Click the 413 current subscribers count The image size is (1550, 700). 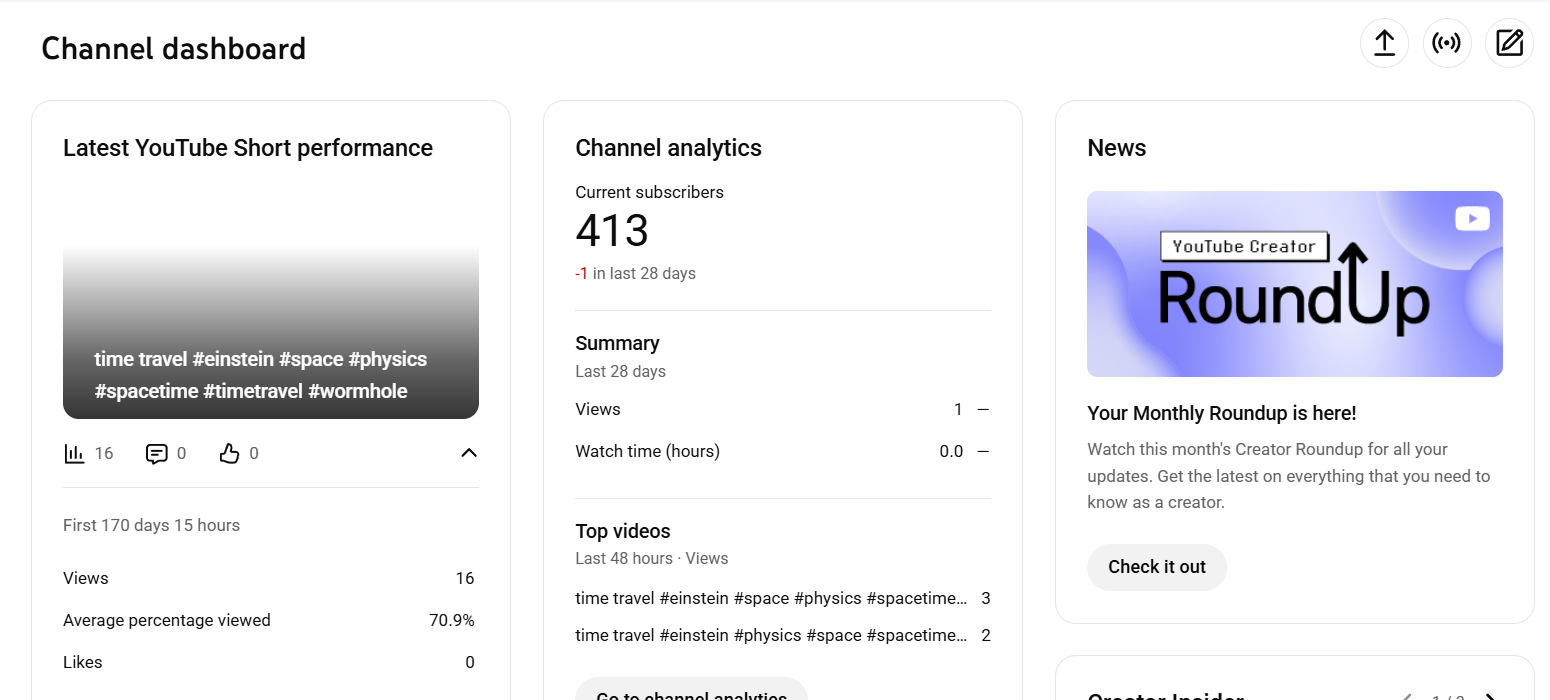(612, 232)
